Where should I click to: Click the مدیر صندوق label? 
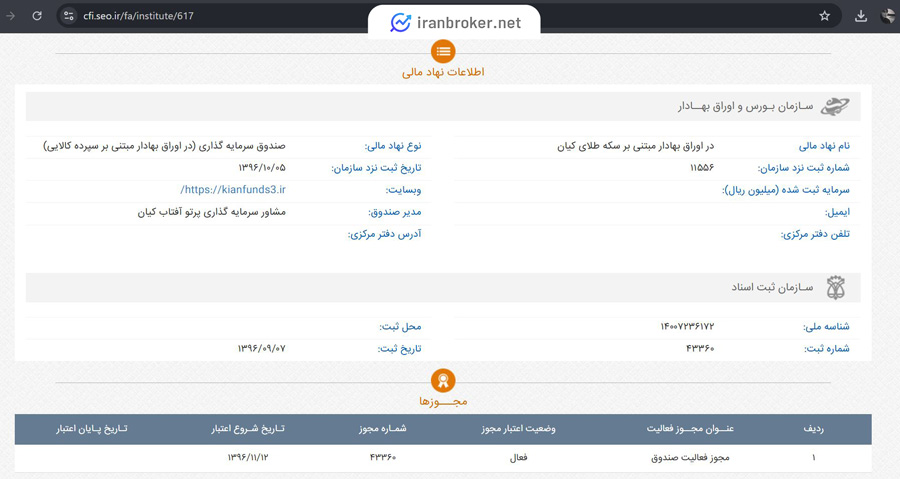click(x=394, y=212)
